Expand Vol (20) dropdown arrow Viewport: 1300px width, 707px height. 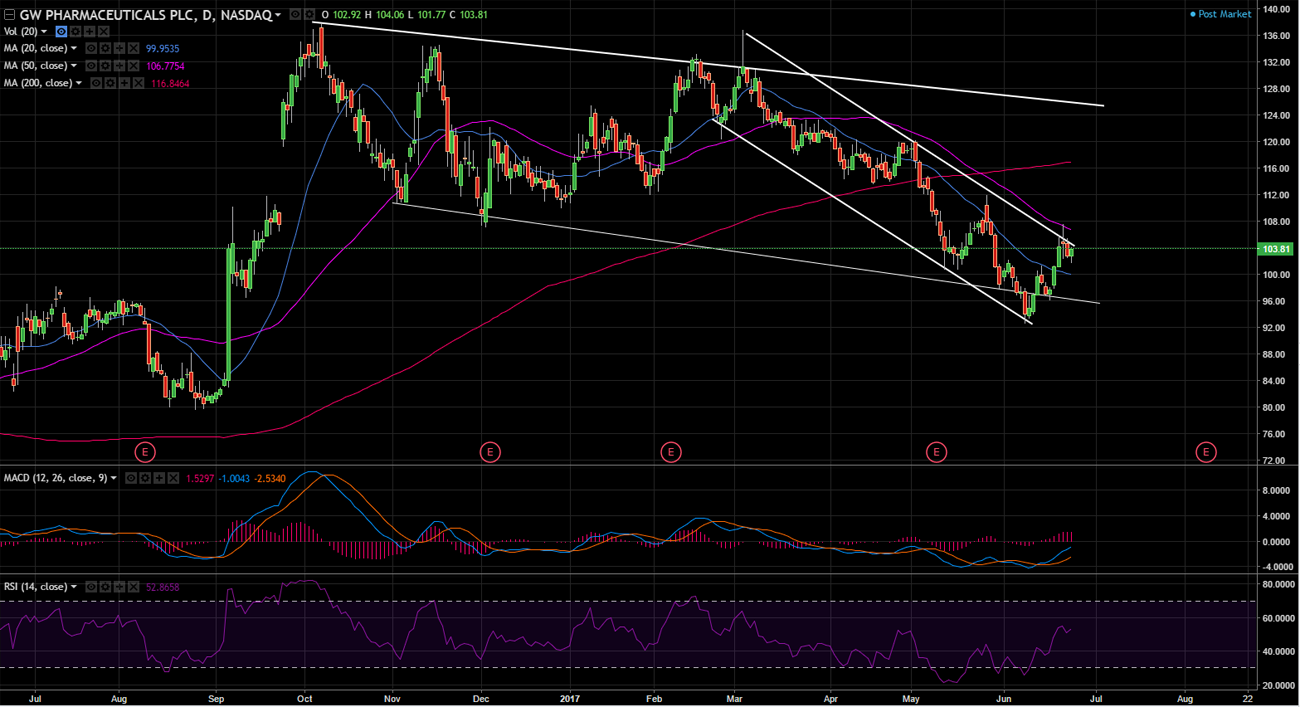tap(44, 32)
